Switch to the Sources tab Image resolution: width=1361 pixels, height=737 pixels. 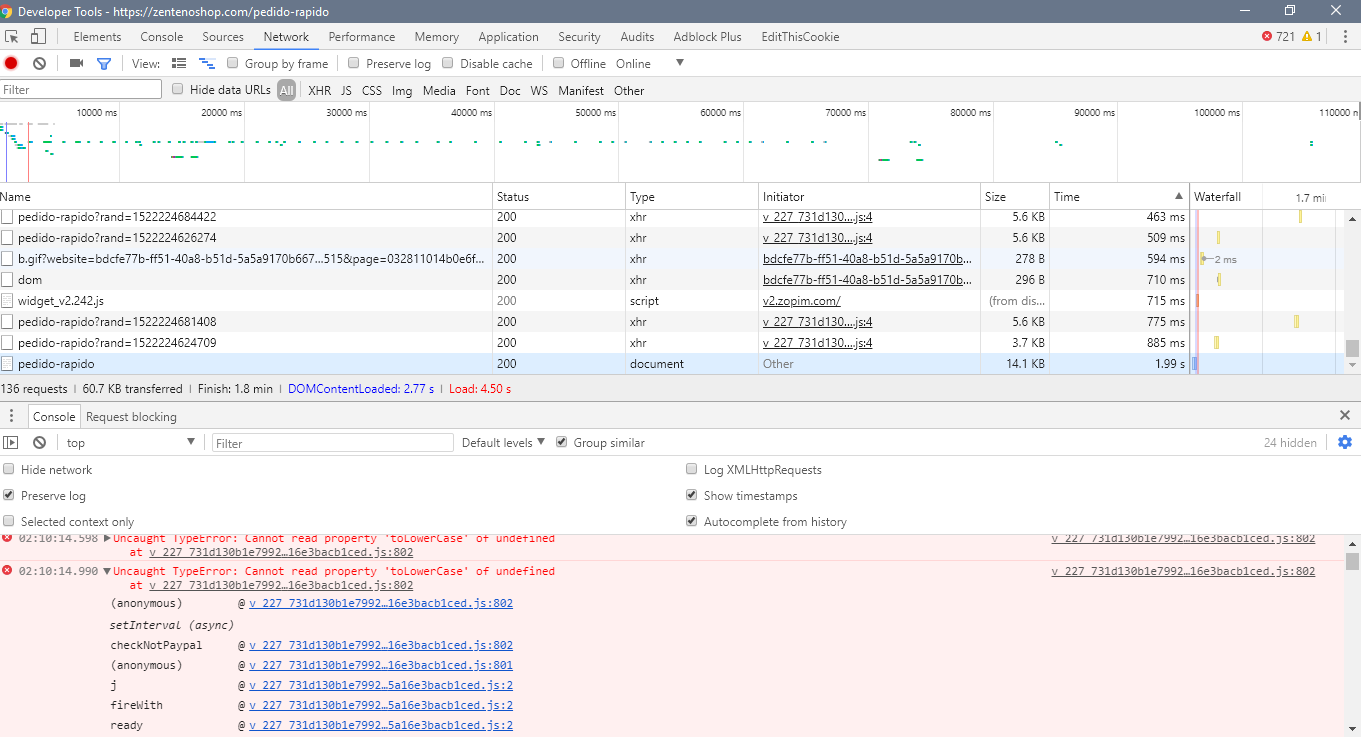(x=223, y=37)
